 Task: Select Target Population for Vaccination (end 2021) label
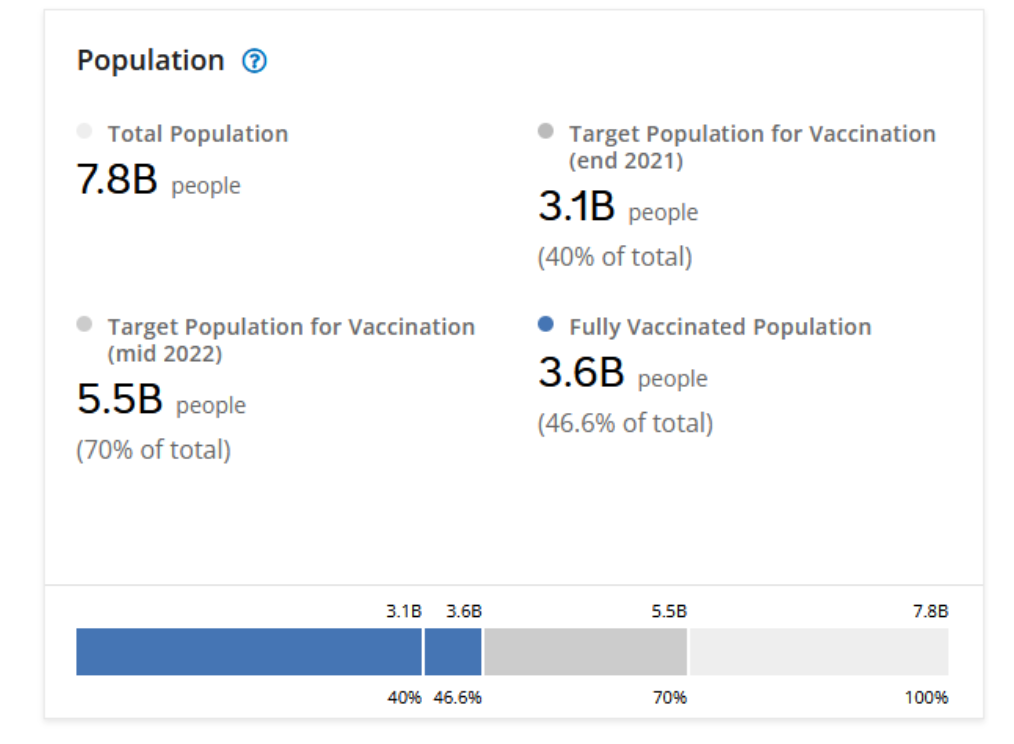click(752, 146)
